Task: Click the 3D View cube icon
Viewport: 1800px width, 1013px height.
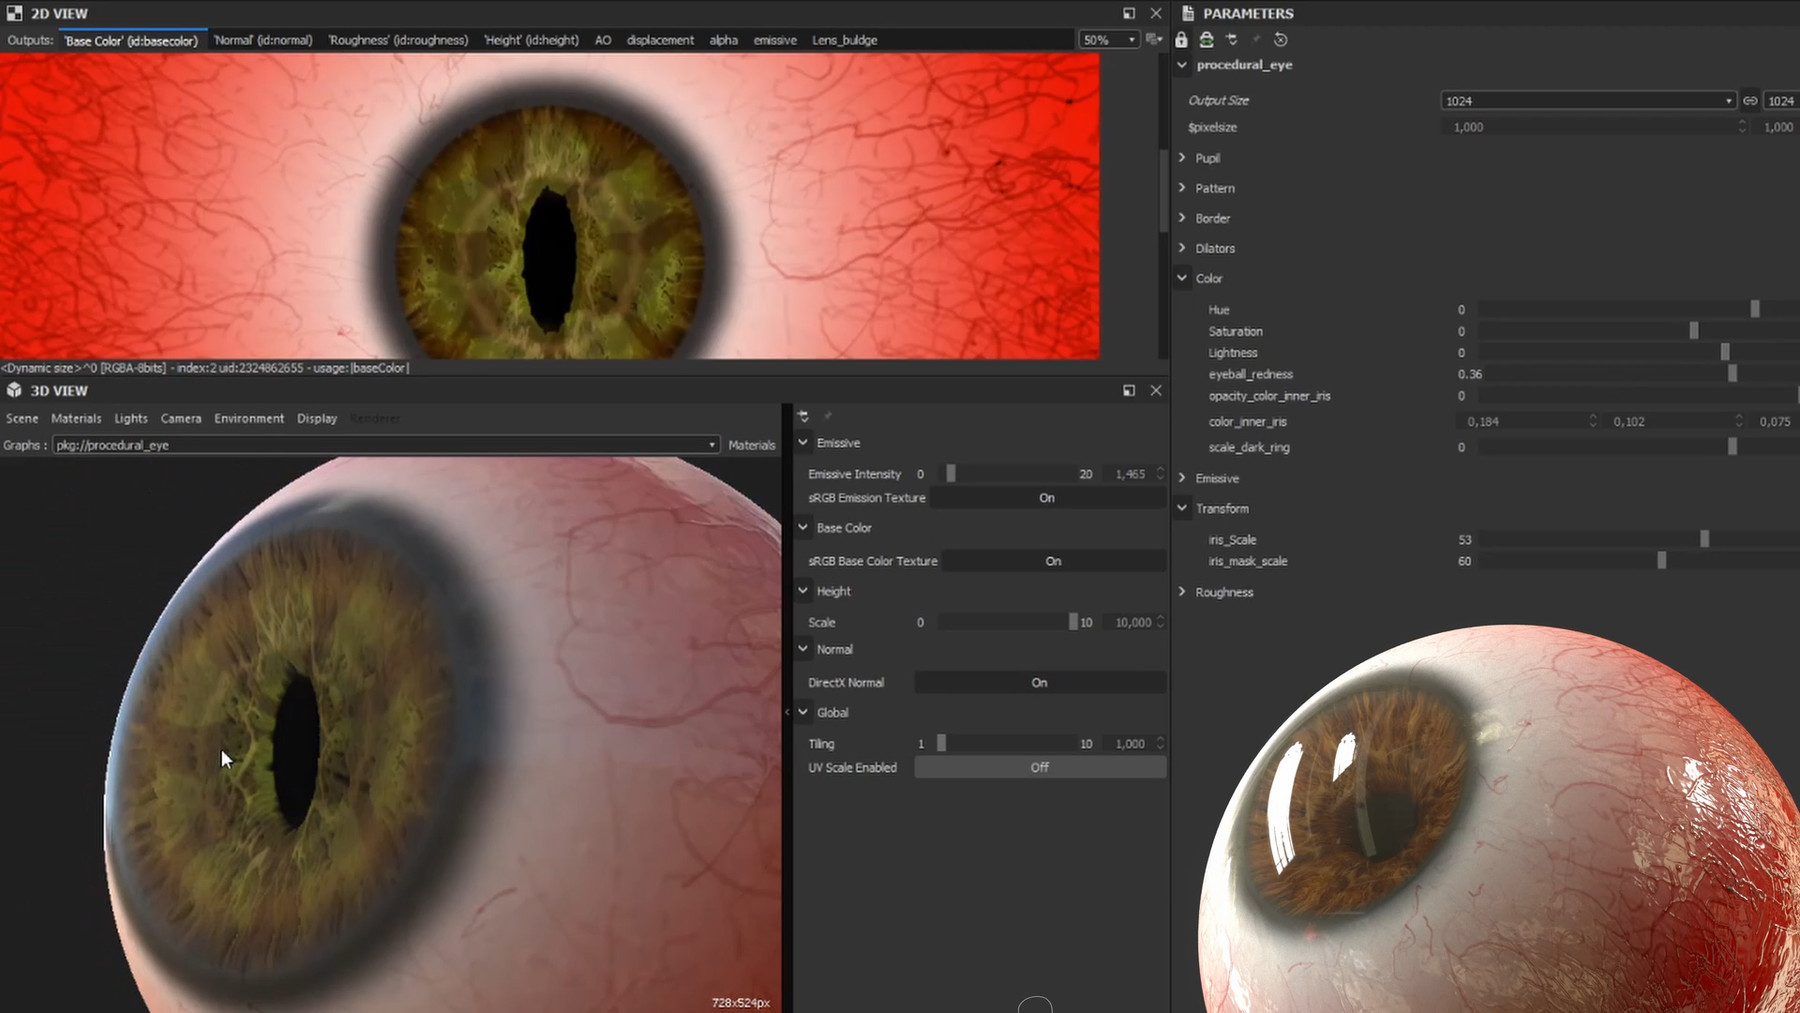Action: (x=14, y=390)
